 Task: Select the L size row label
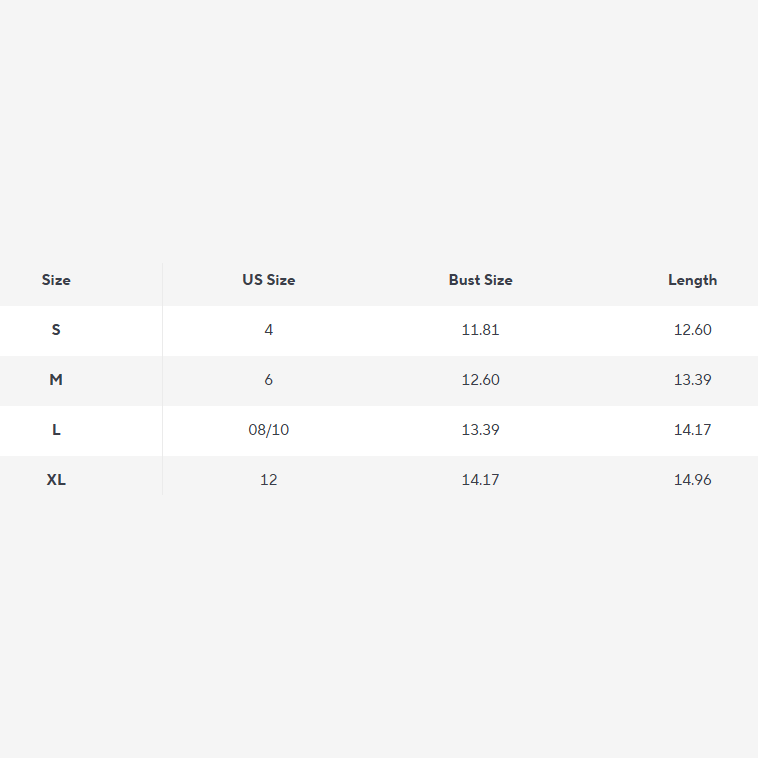pos(56,430)
